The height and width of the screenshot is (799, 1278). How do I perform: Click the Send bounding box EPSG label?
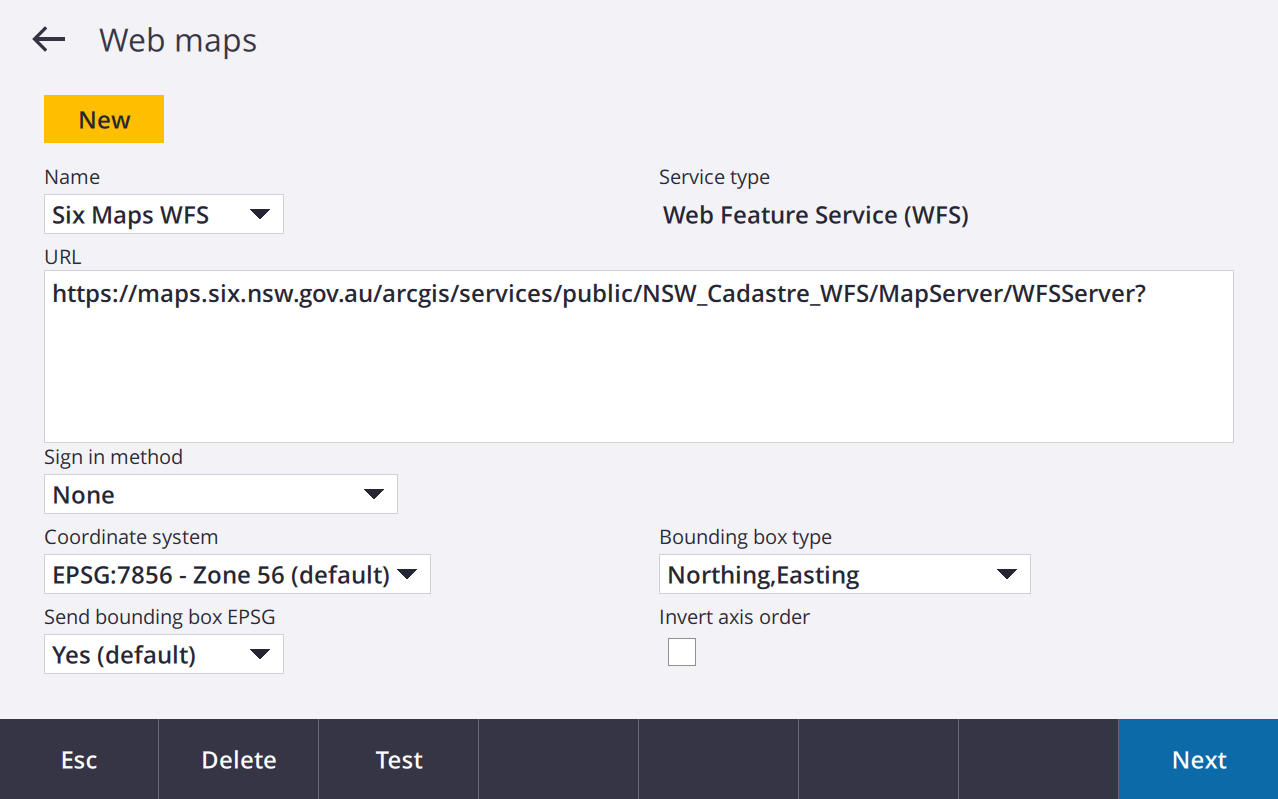[x=160, y=617]
